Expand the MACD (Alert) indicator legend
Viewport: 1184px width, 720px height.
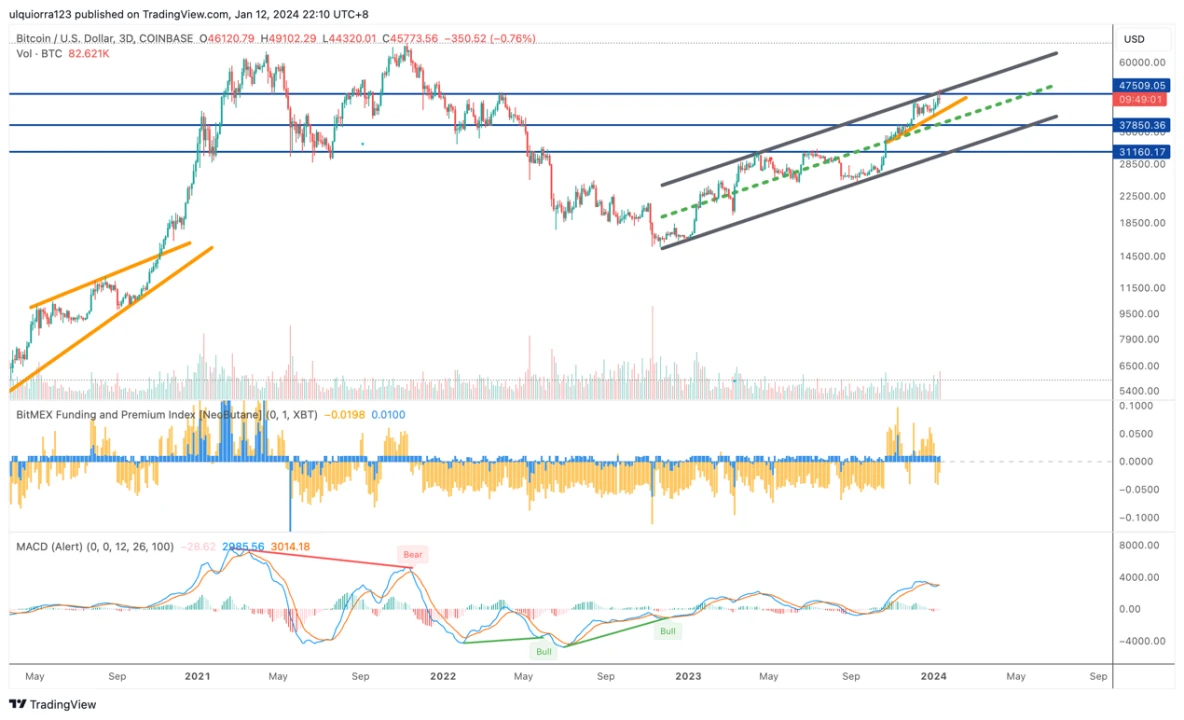tap(94, 547)
